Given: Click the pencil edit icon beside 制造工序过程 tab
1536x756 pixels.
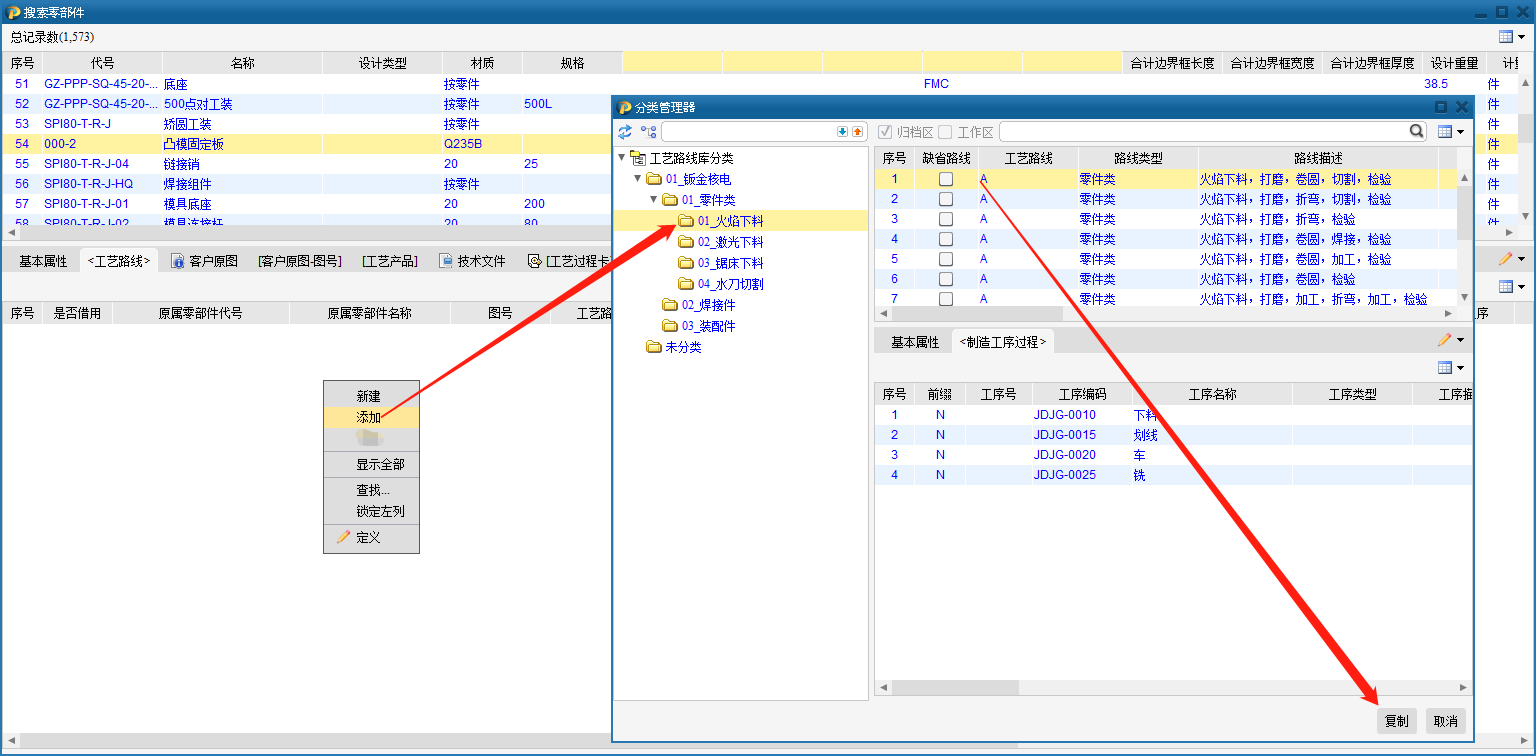Looking at the screenshot, I should coord(1444,341).
